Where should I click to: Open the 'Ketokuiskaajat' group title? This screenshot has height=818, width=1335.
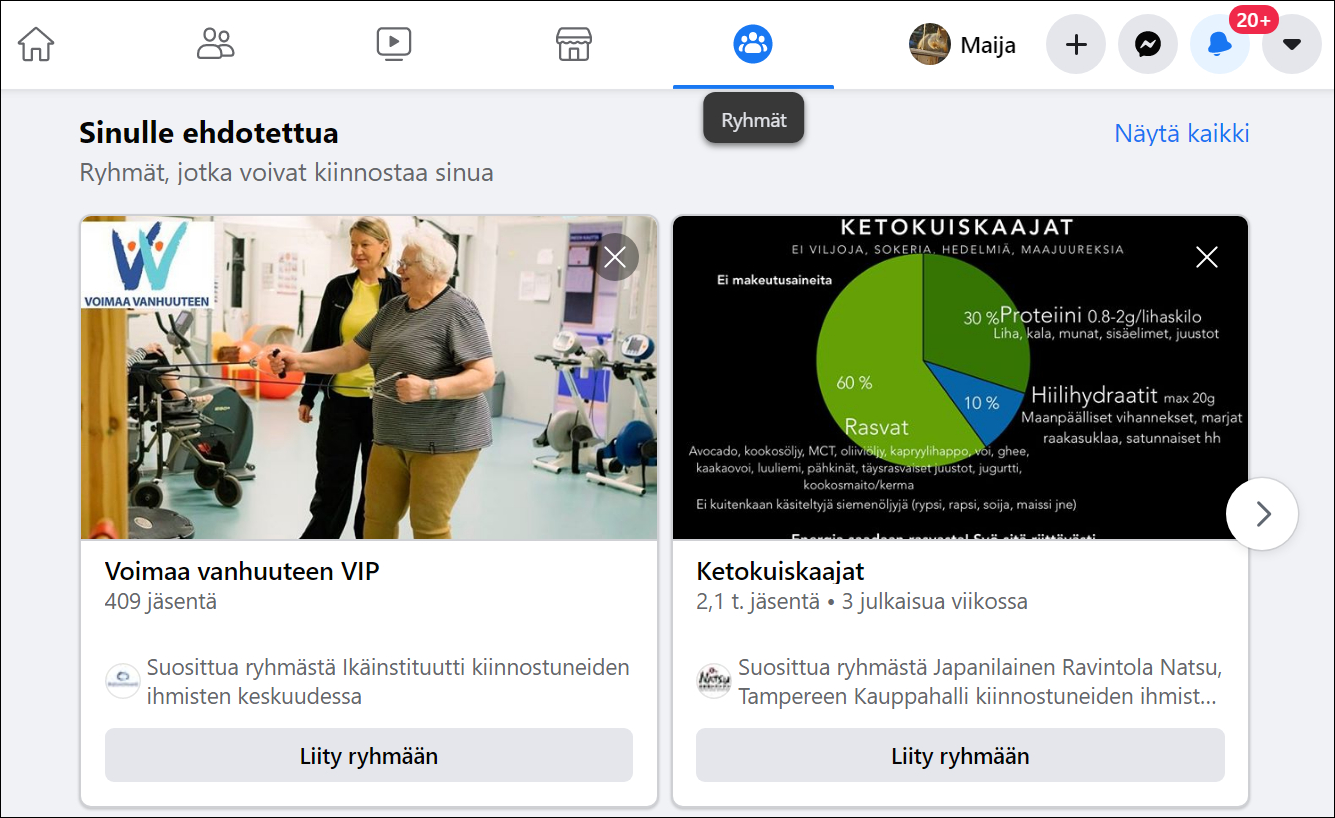[780, 572]
